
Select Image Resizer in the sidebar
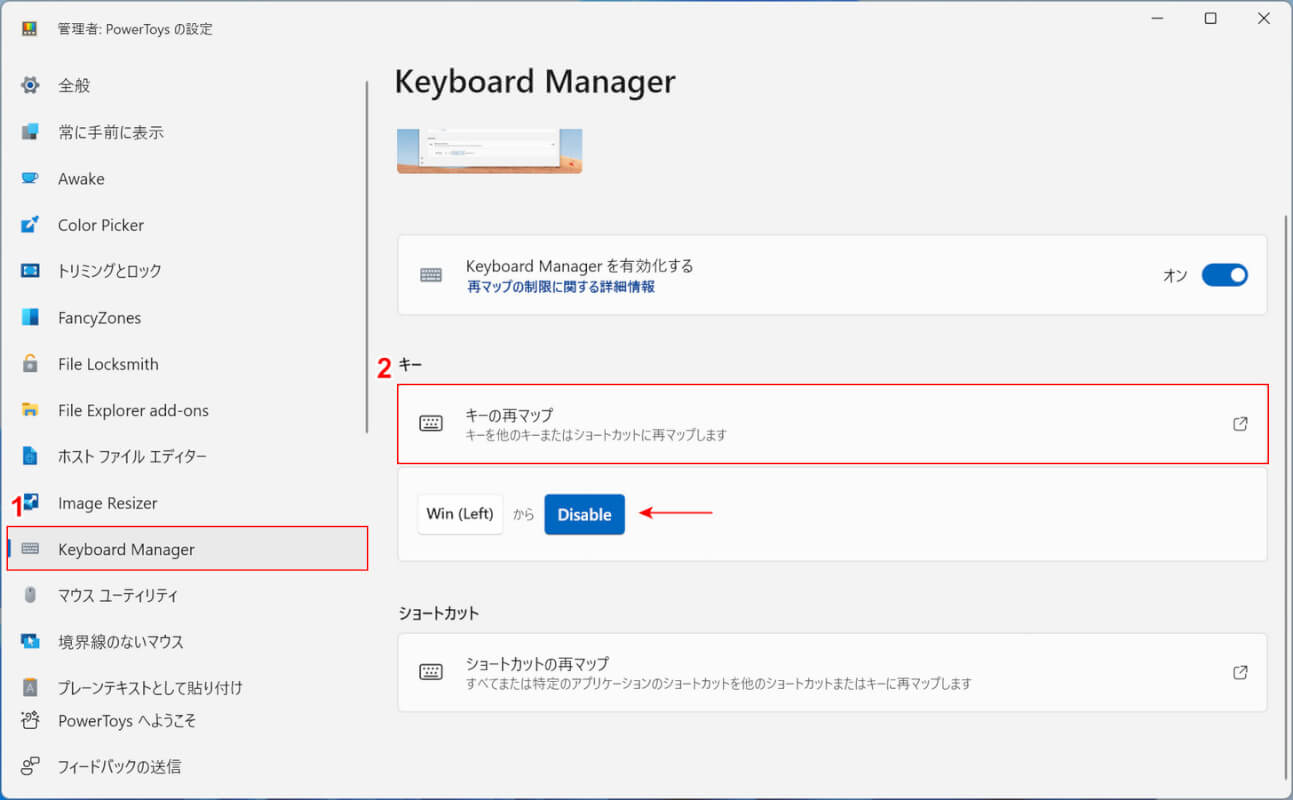point(187,502)
